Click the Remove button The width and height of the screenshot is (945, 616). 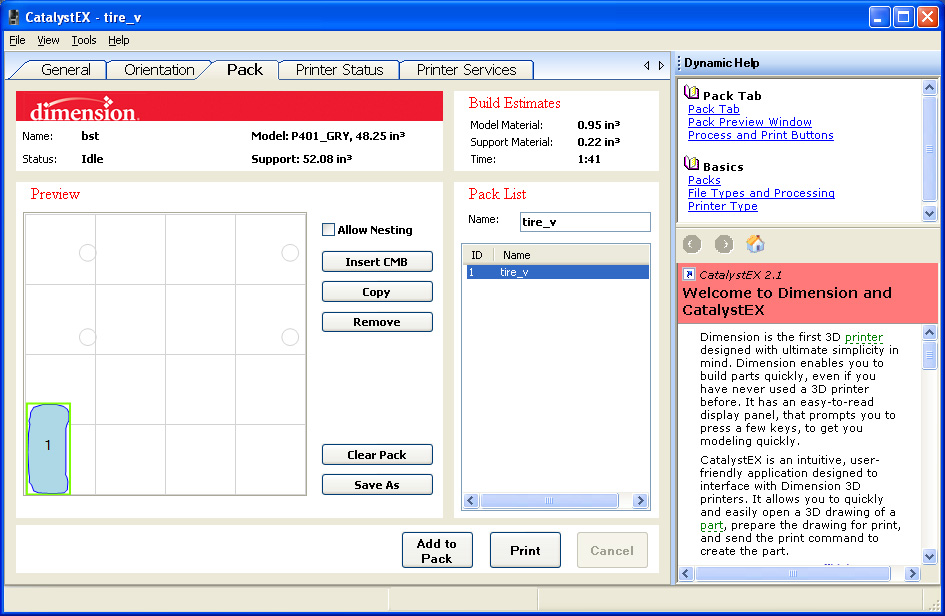point(377,322)
